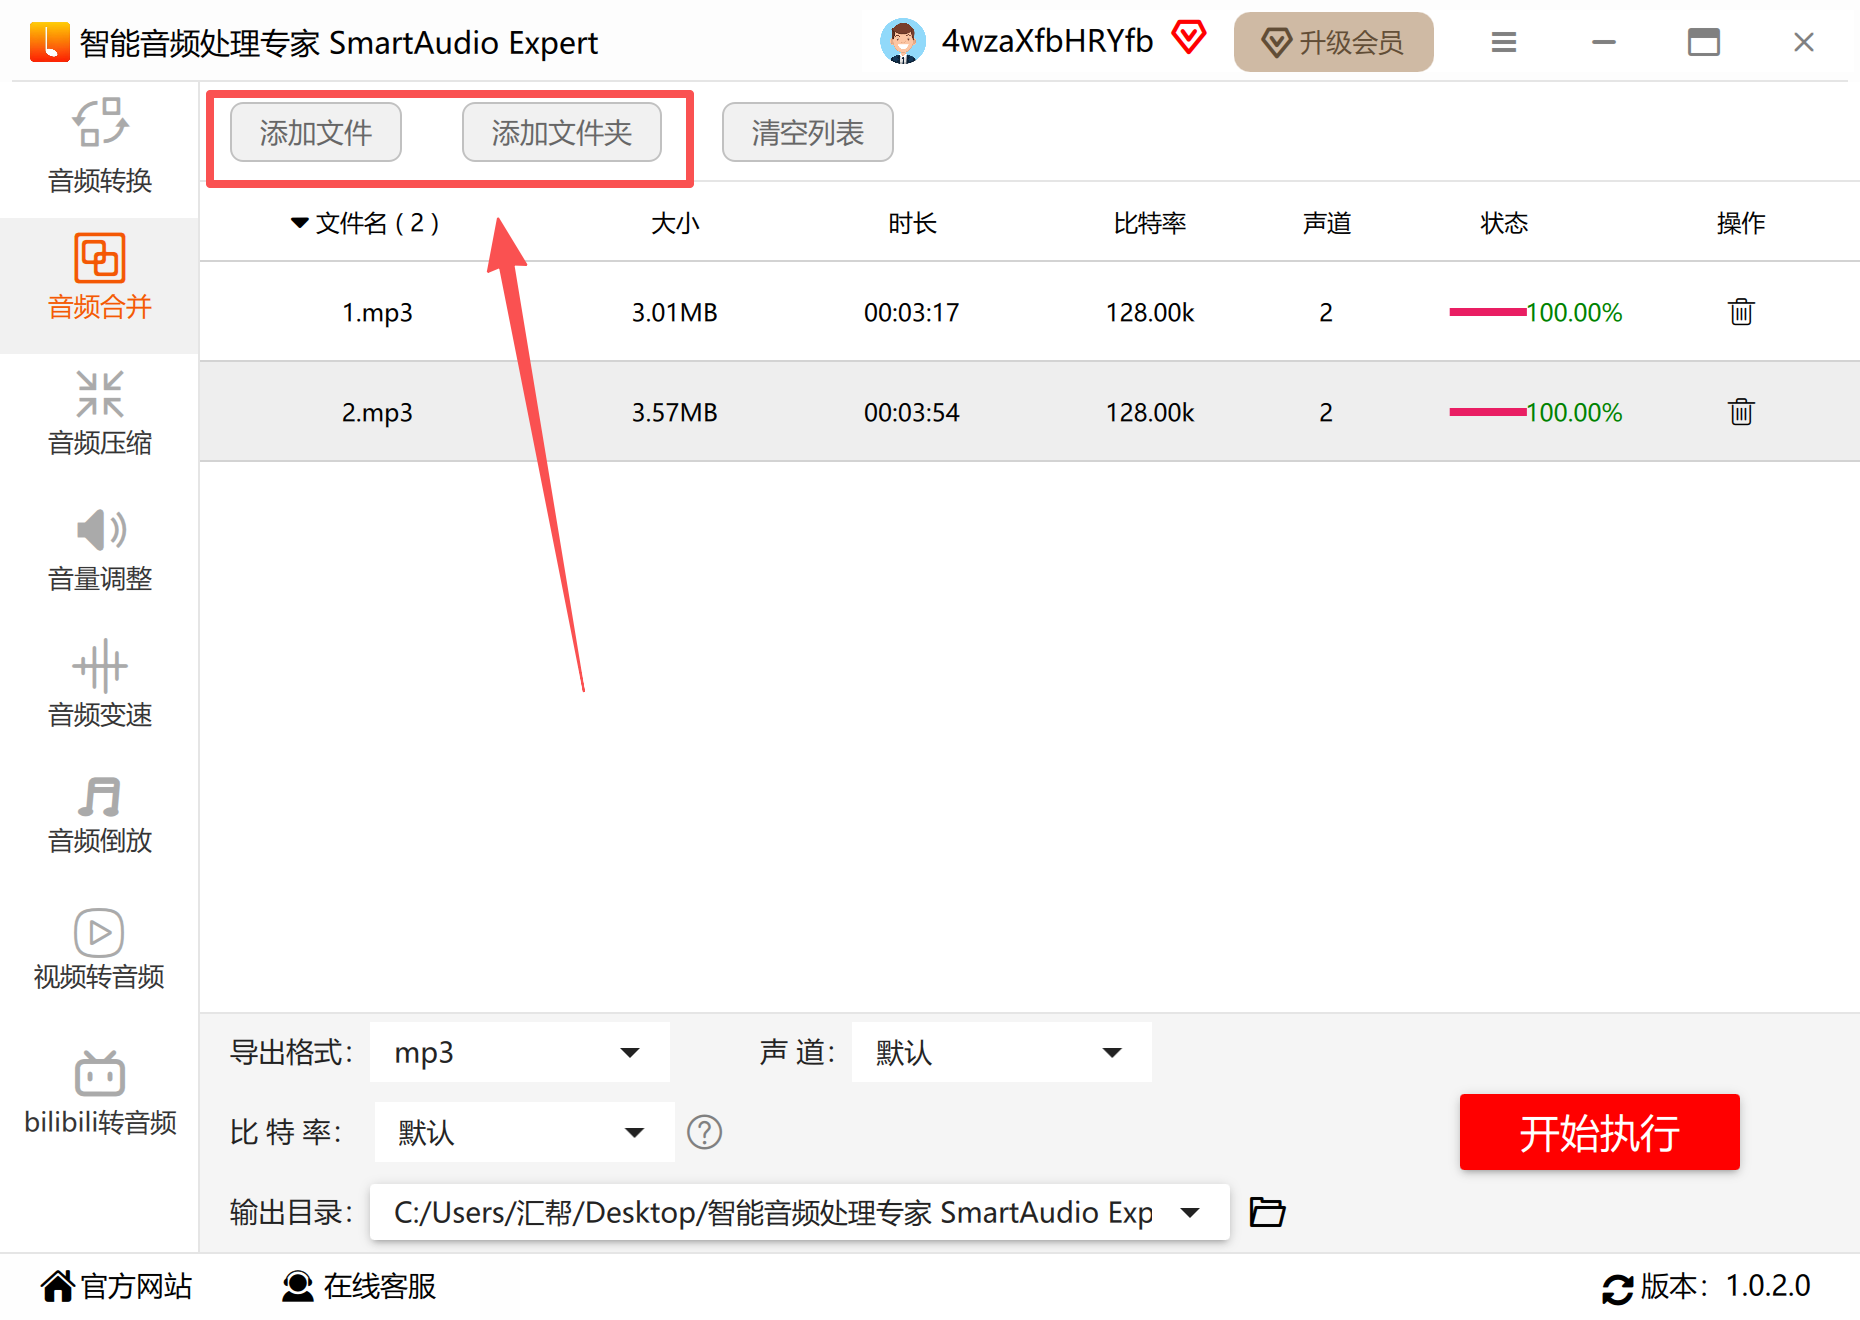Click the 3.57MB size cell
The image size is (1860, 1320).
click(675, 413)
